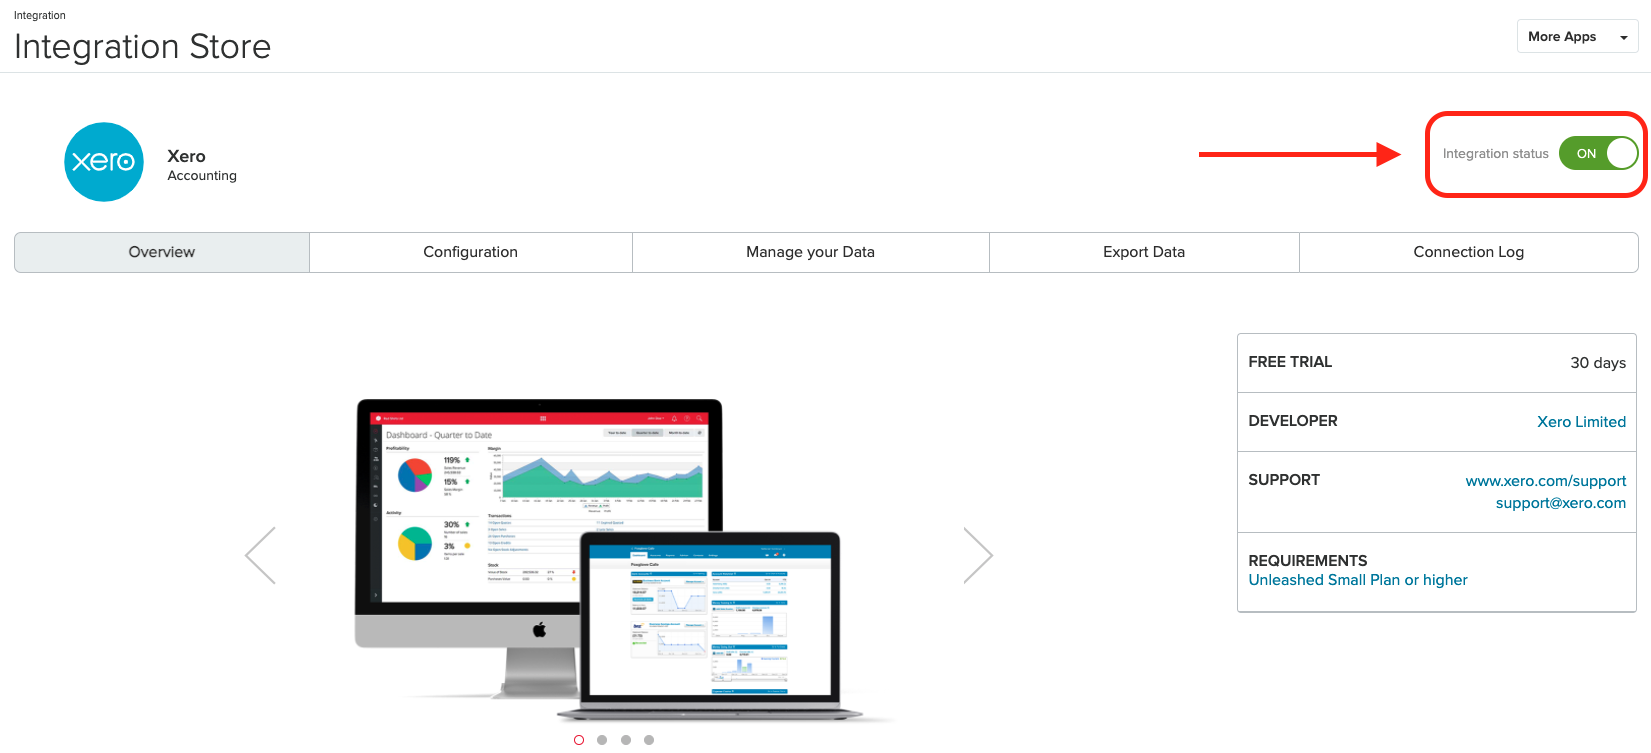The height and width of the screenshot is (753, 1651).
Task: Show previous carousel image with left arrow
Action: click(x=260, y=555)
